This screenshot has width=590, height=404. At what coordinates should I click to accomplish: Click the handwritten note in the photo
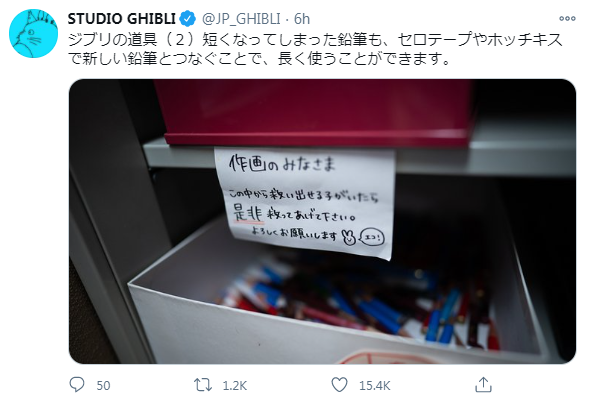click(305, 203)
